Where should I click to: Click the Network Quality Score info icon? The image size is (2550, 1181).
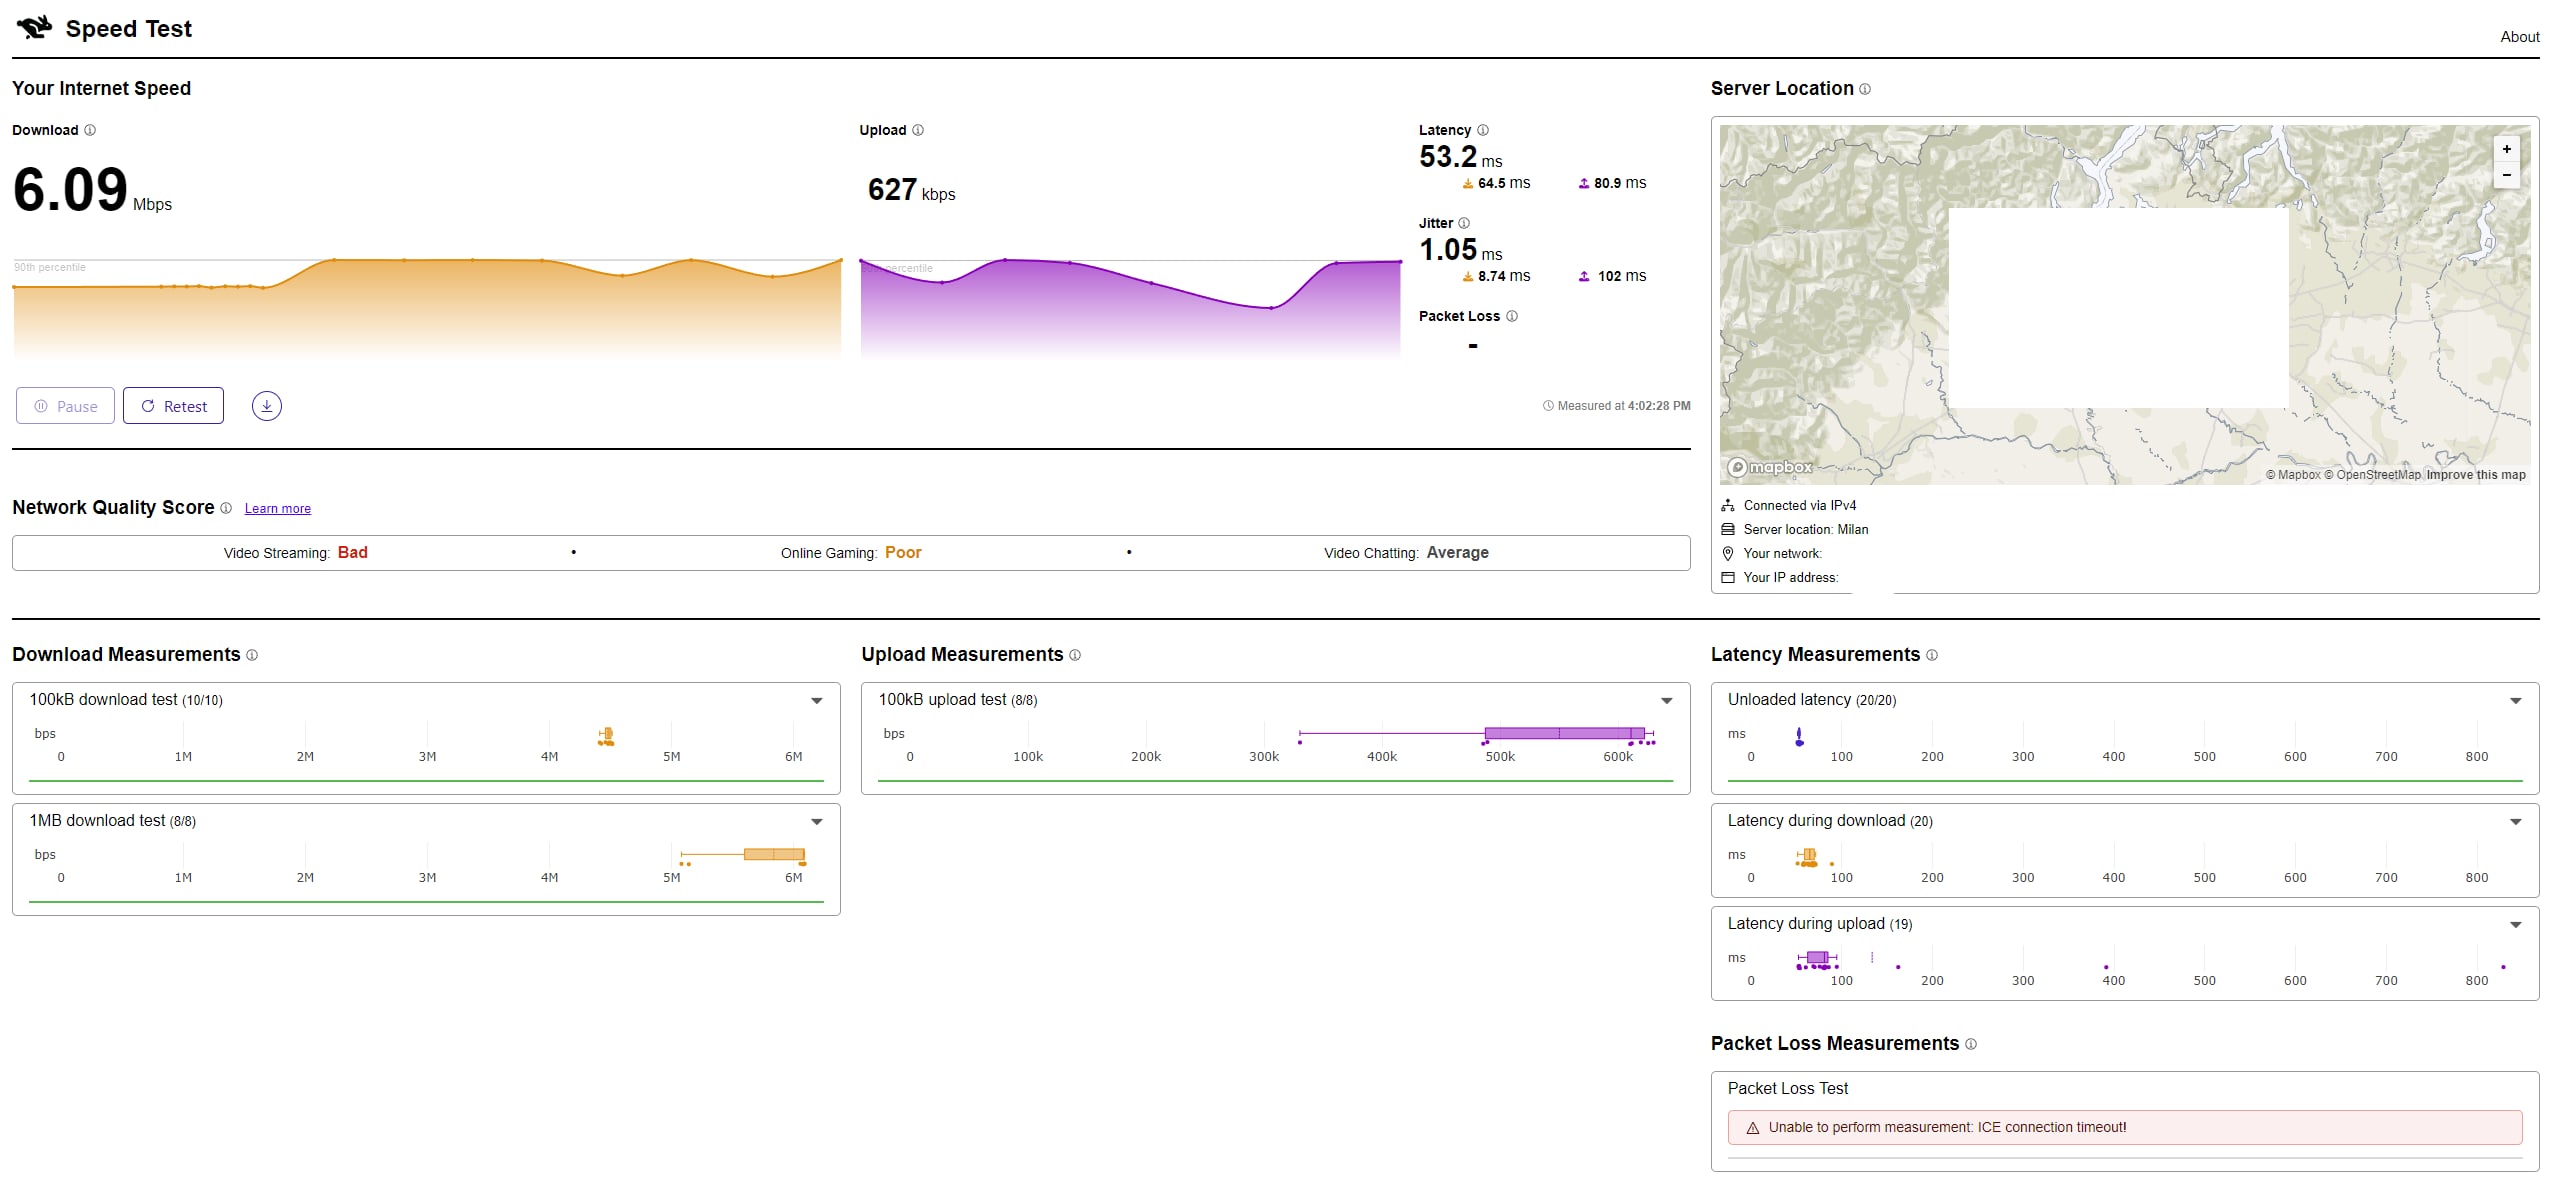(x=226, y=508)
